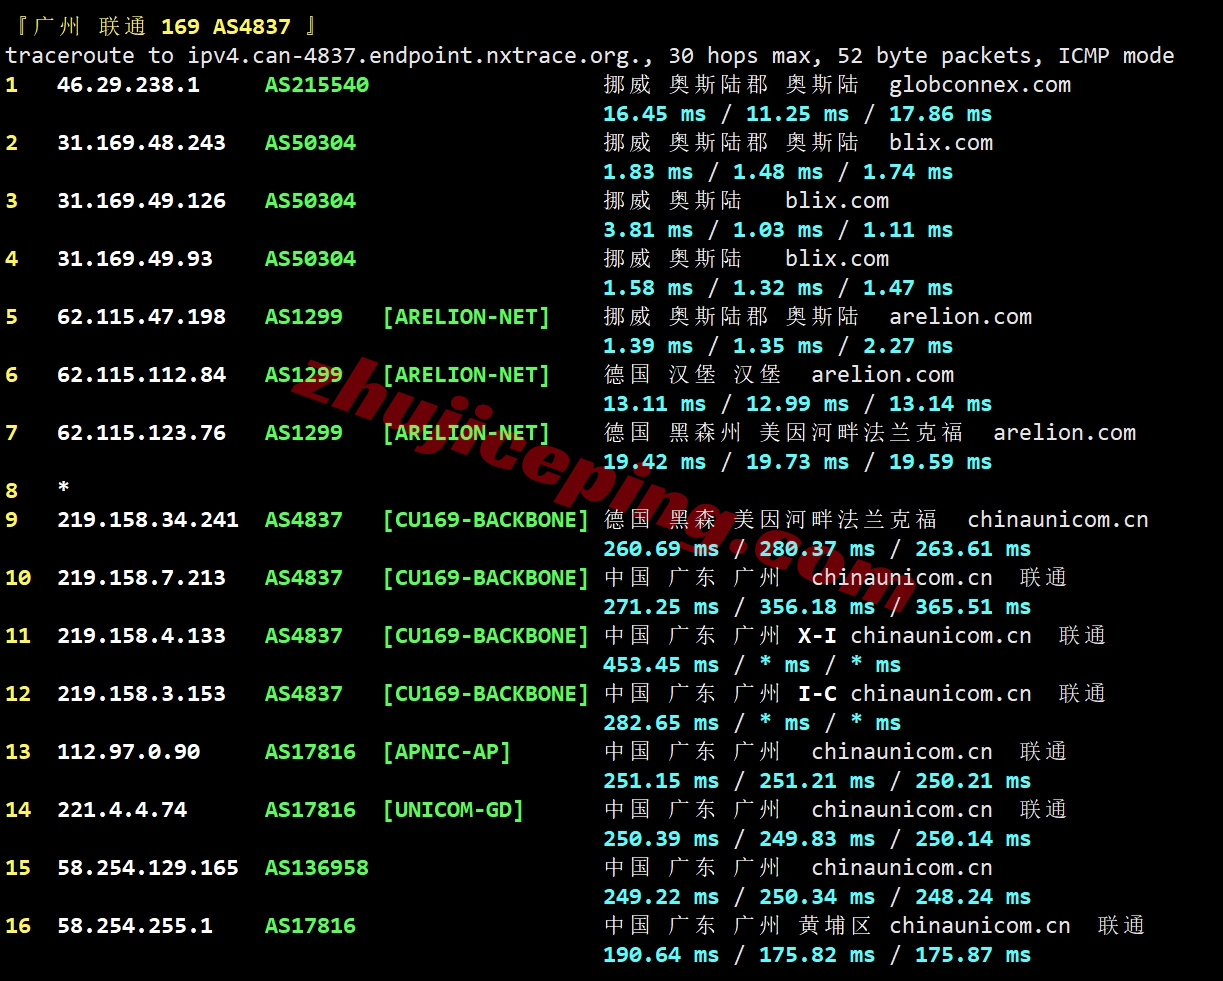The width and height of the screenshot is (1223, 981).
Task: Select IP address 31.169.48.243
Action: [x=141, y=143]
